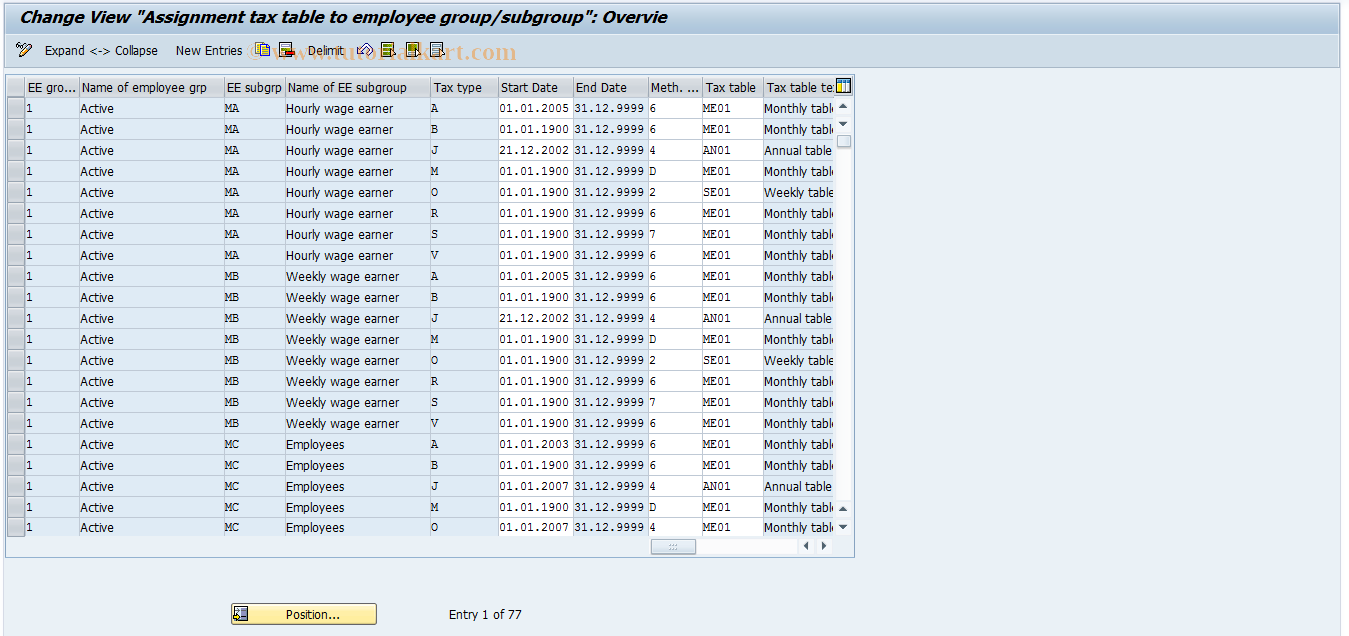The image size is (1349, 636).
Task: Click Meth. field D for Hourly wage earner M
Action: tap(675, 171)
